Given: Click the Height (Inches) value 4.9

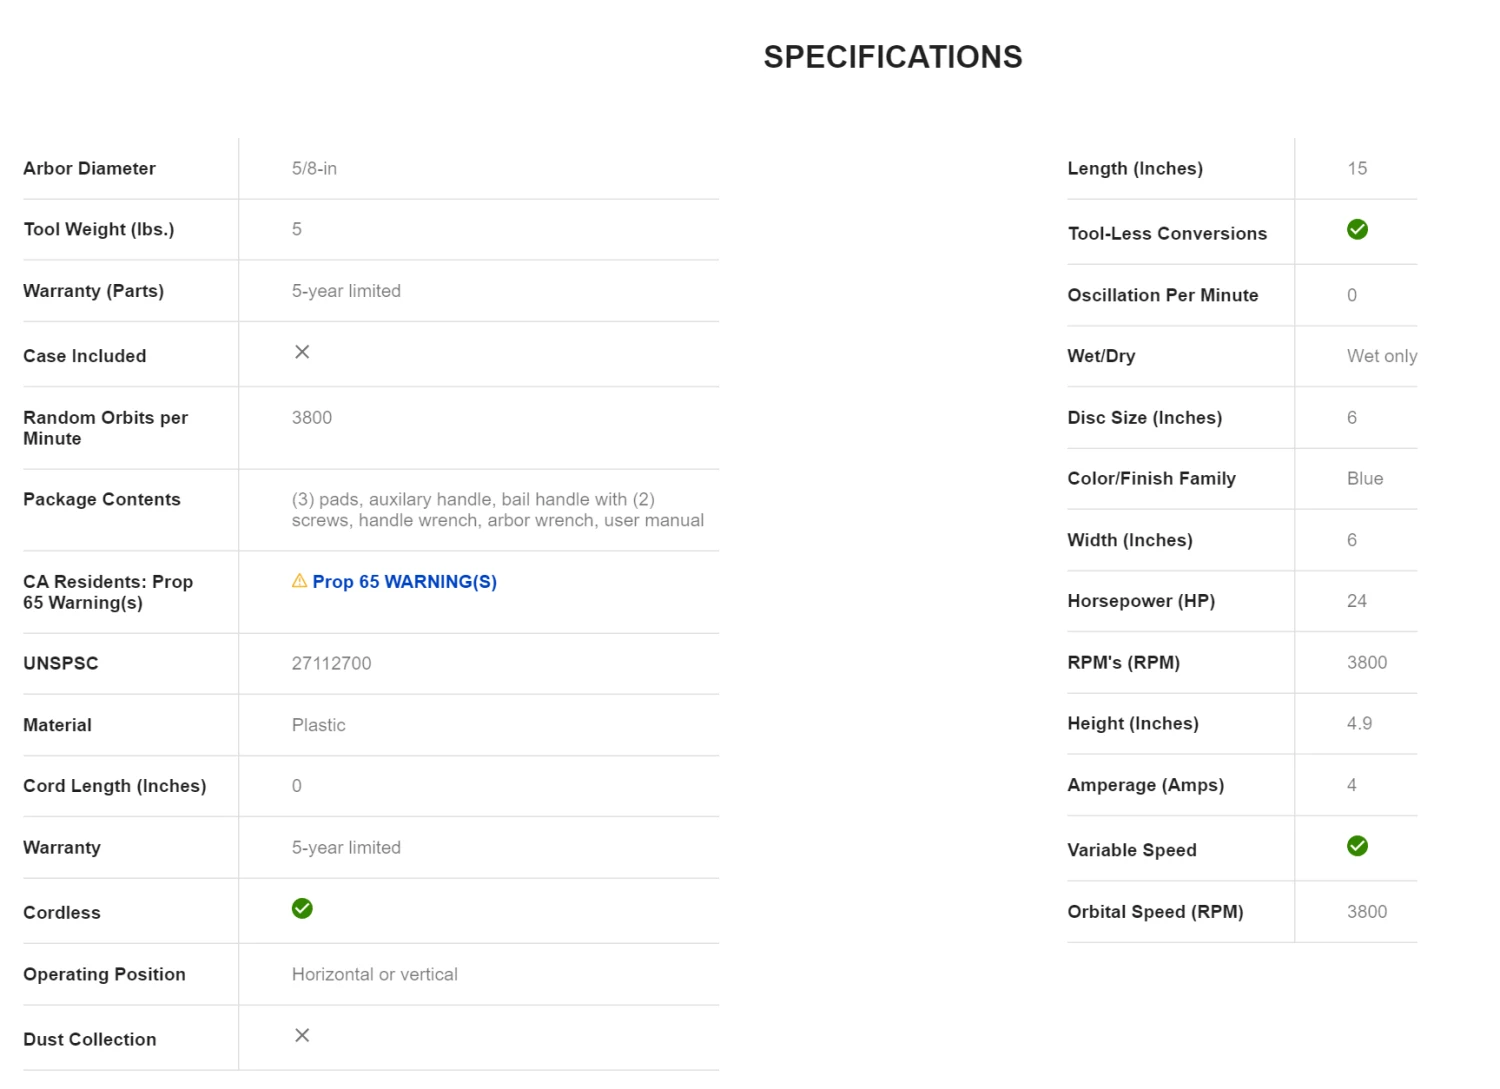Looking at the screenshot, I should pos(1359,723).
